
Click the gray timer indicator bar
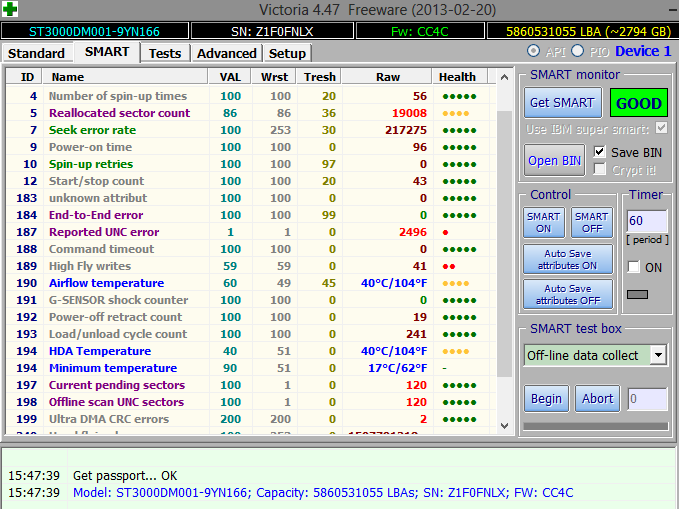(637, 295)
